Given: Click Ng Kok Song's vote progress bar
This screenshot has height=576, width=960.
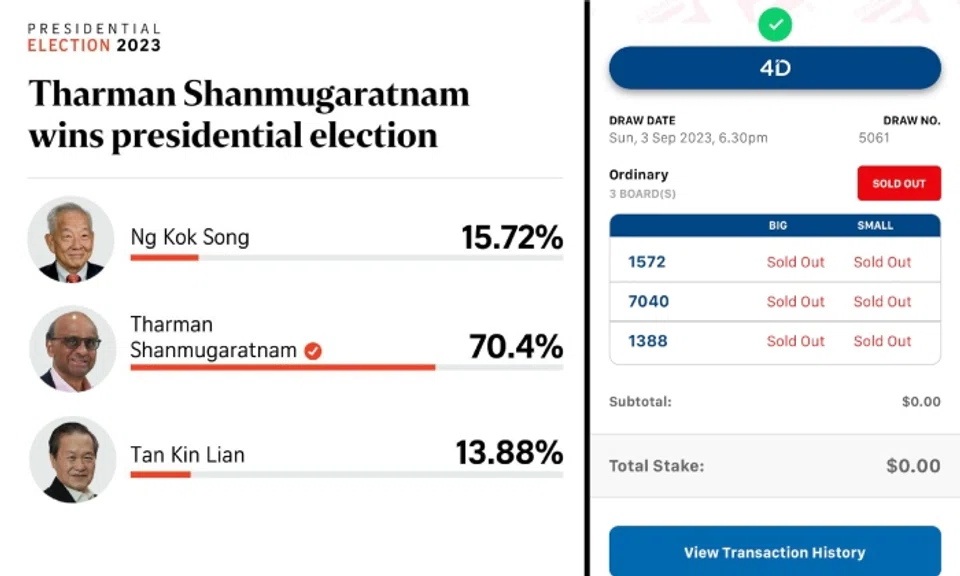Looking at the screenshot, I should [x=346, y=258].
